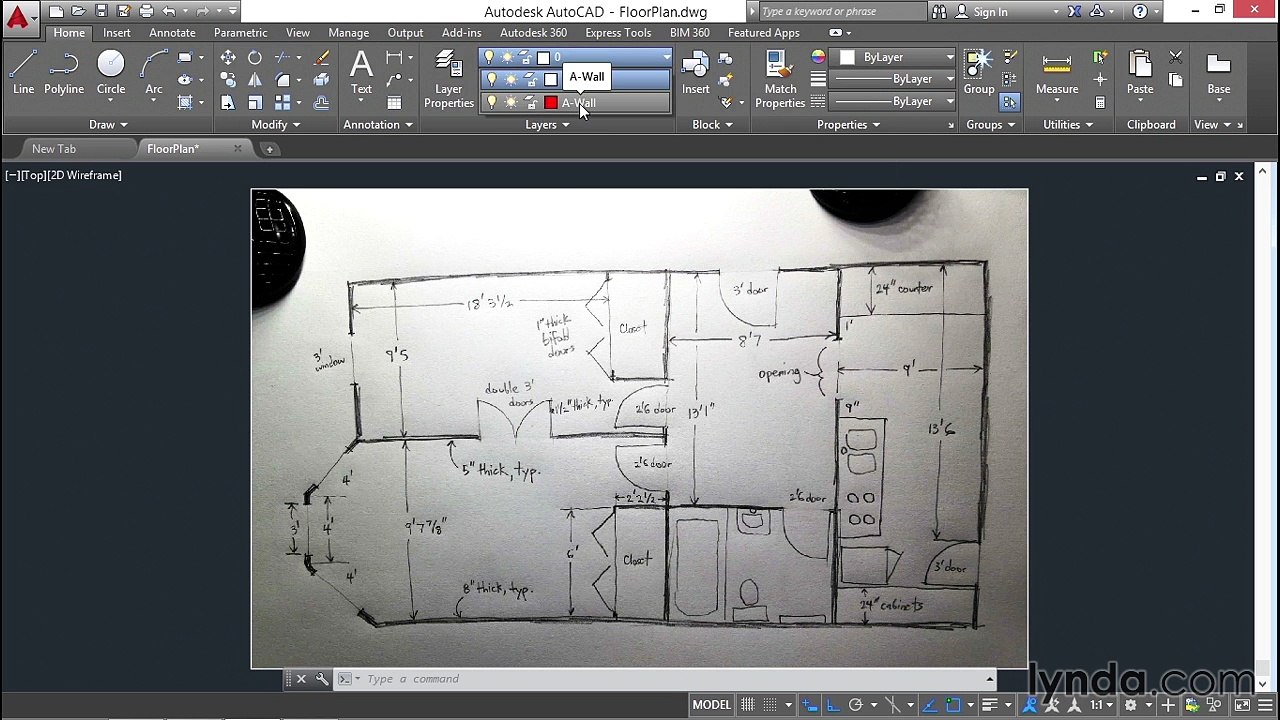Toggle A-Wall layer on/off lightbulb
Image resolution: width=1280 pixels, height=720 pixels.
(x=490, y=102)
